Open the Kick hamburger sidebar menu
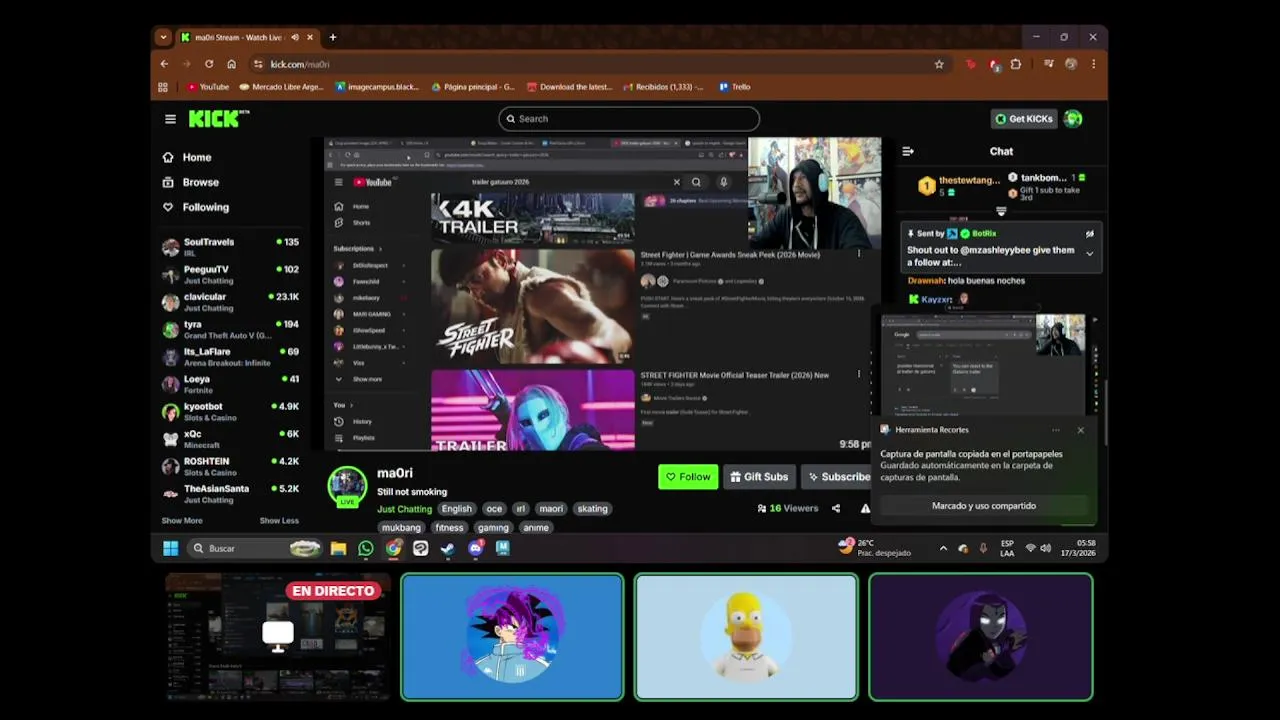 (x=170, y=119)
